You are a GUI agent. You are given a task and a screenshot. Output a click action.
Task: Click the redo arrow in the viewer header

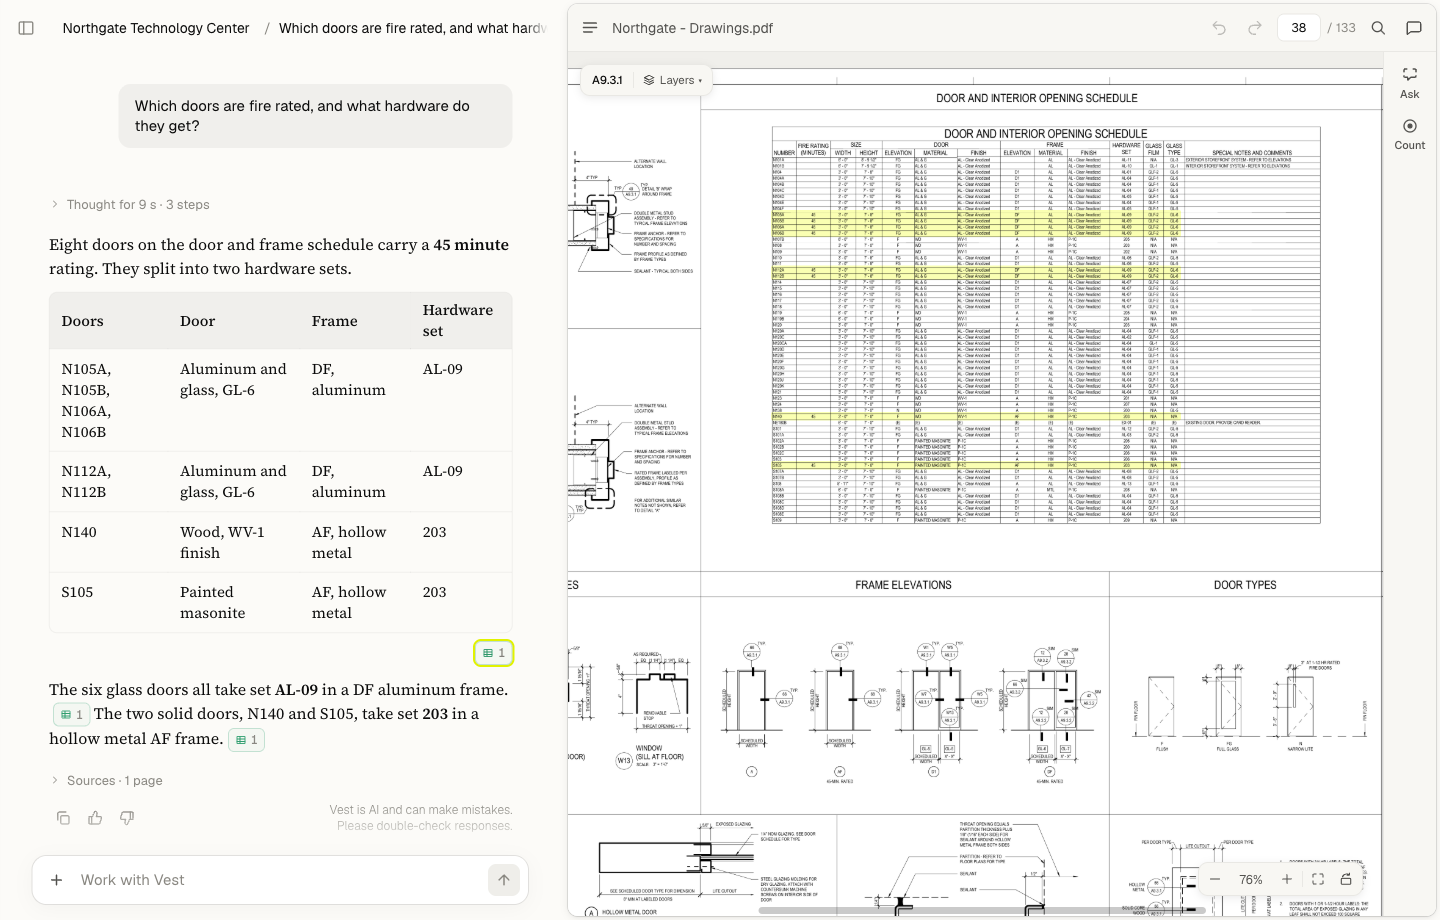point(1255,28)
